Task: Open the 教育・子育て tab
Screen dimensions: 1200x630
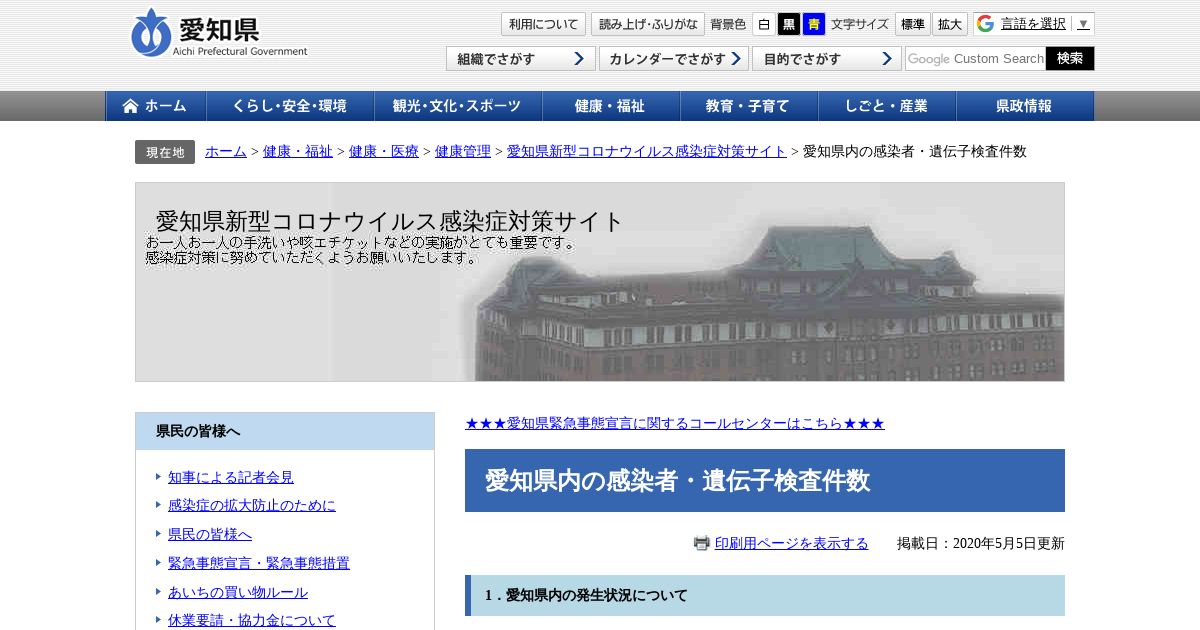Action: (749, 106)
